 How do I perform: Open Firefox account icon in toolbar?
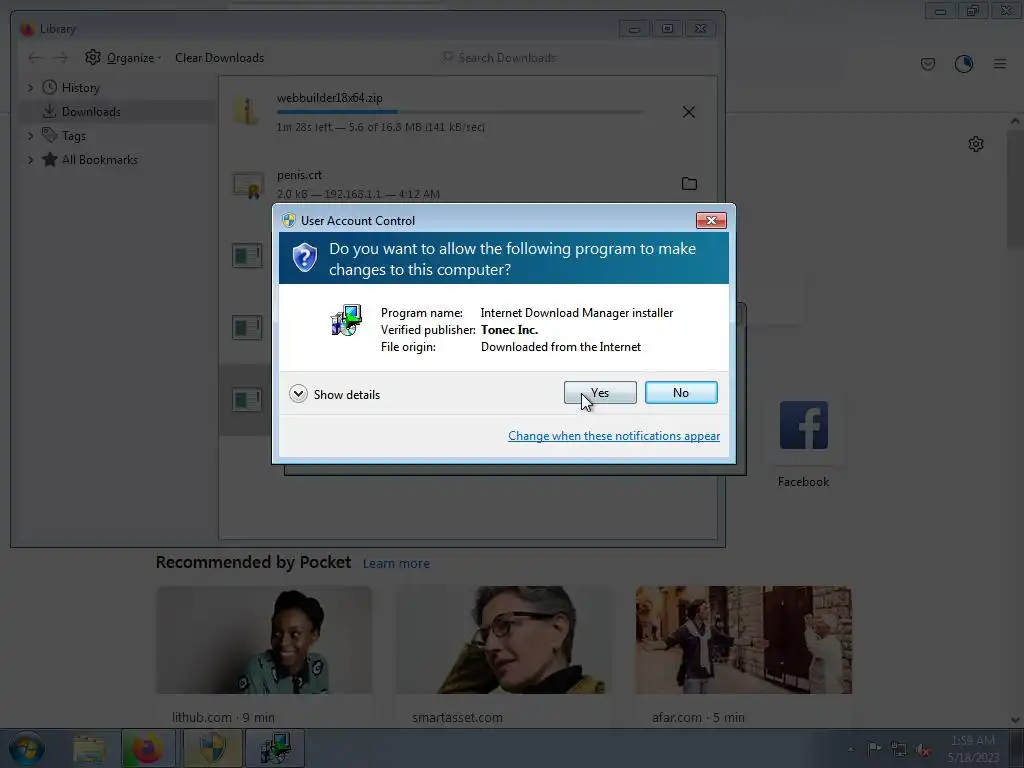tap(964, 64)
